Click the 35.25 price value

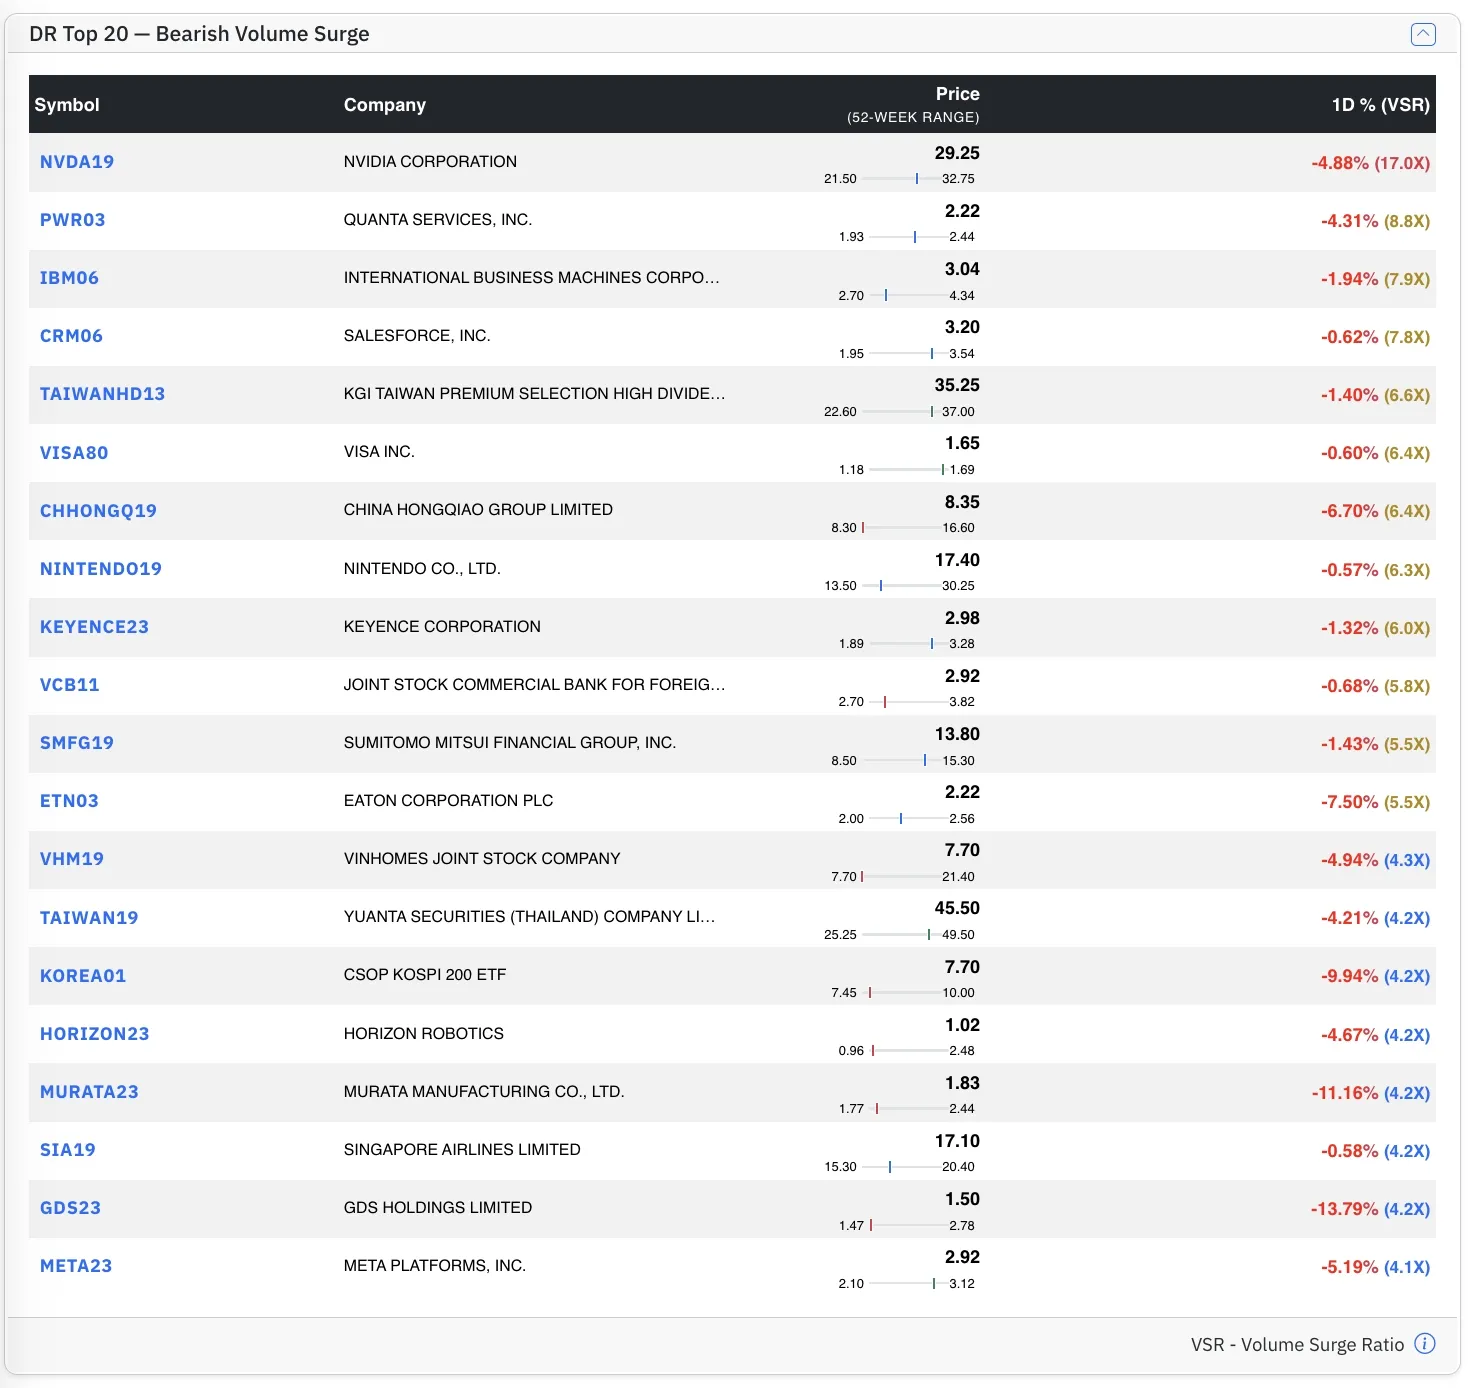tap(957, 385)
